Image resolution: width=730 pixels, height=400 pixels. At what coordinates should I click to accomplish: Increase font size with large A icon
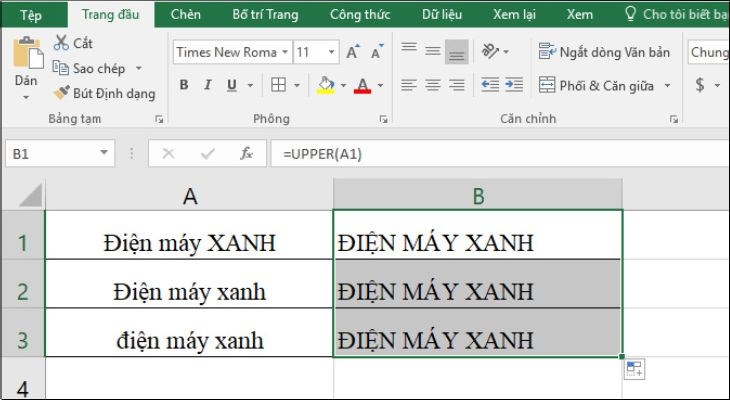tap(353, 52)
